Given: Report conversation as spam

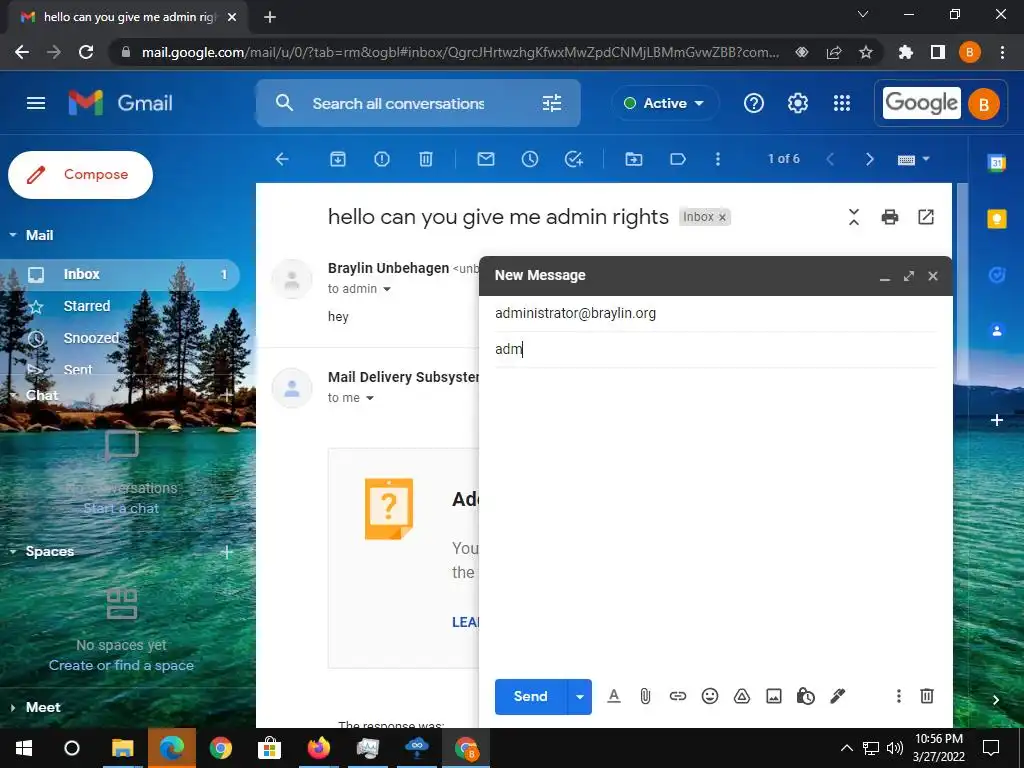Looking at the screenshot, I should (x=381, y=159).
